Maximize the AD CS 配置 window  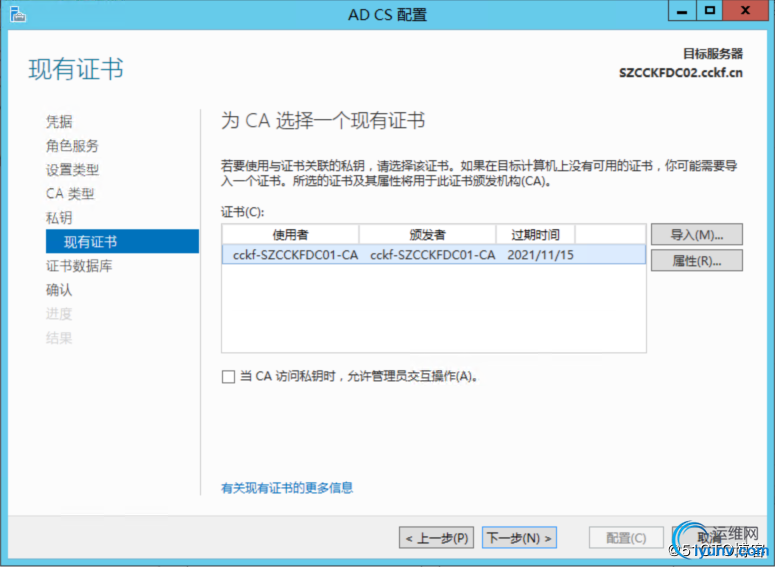710,11
